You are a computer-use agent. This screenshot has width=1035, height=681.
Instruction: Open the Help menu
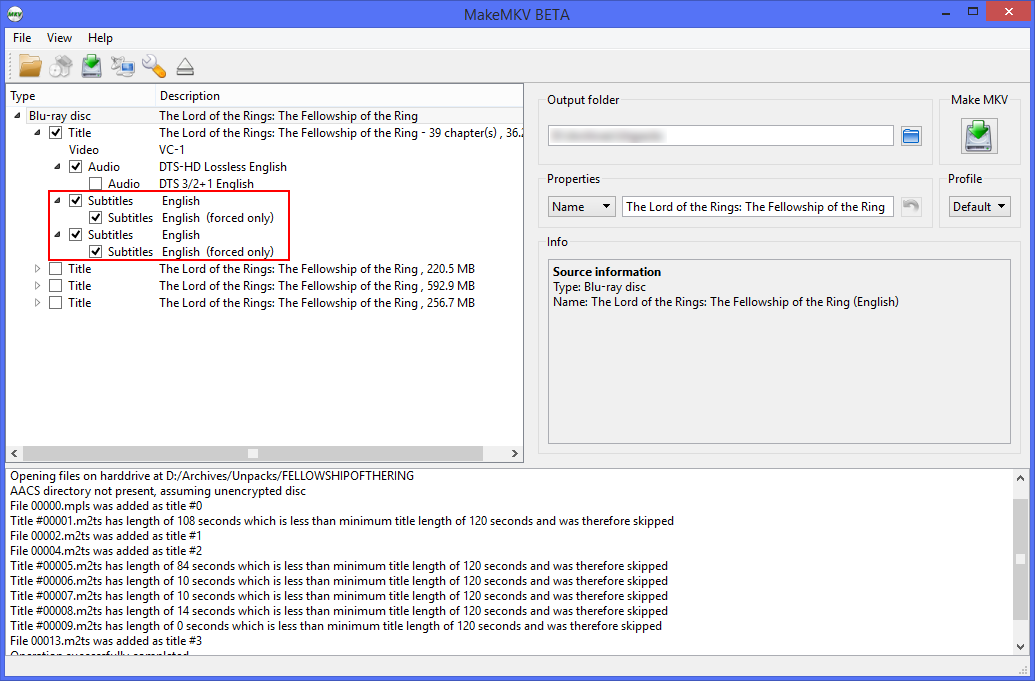pyautogui.click(x=100, y=38)
